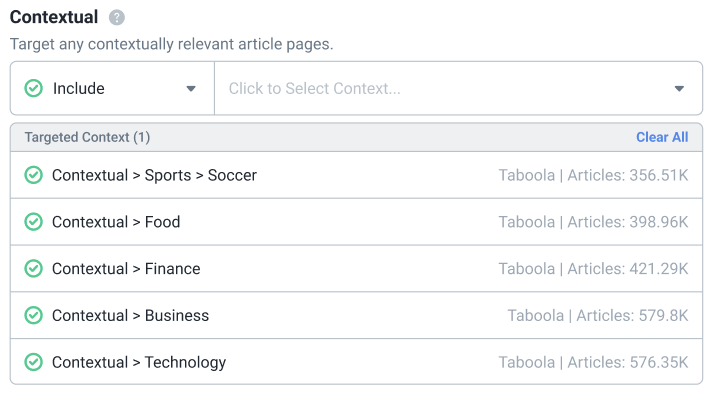The height and width of the screenshot is (400, 716).
Task: Click Taboola Articles 579.8K count text
Action: 598,316
